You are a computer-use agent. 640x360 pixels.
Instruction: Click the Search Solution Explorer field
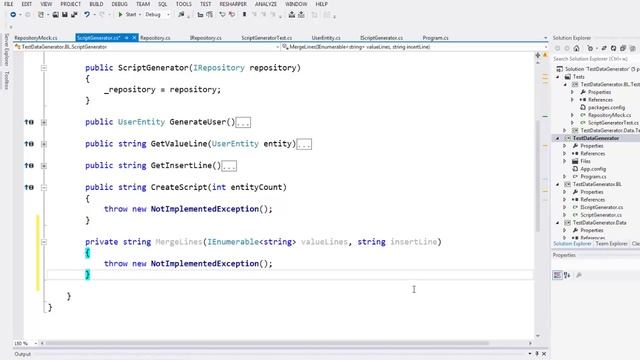(595, 59)
